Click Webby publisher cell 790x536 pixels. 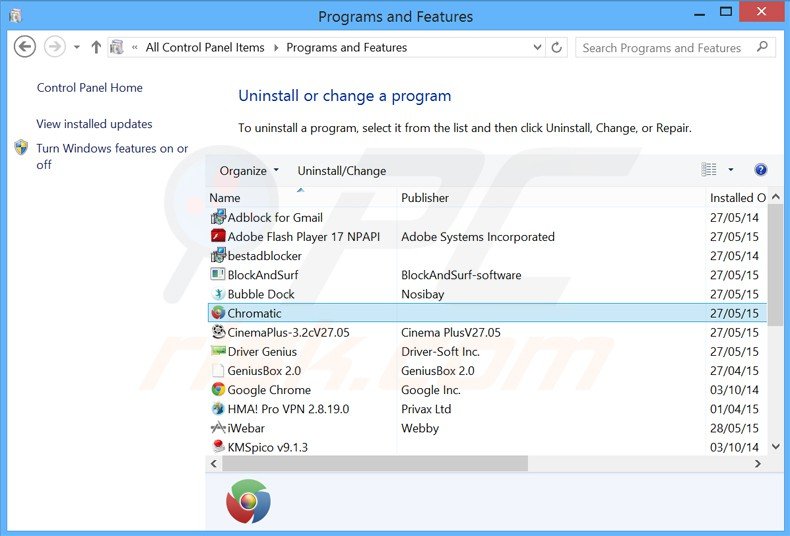point(420,428)
